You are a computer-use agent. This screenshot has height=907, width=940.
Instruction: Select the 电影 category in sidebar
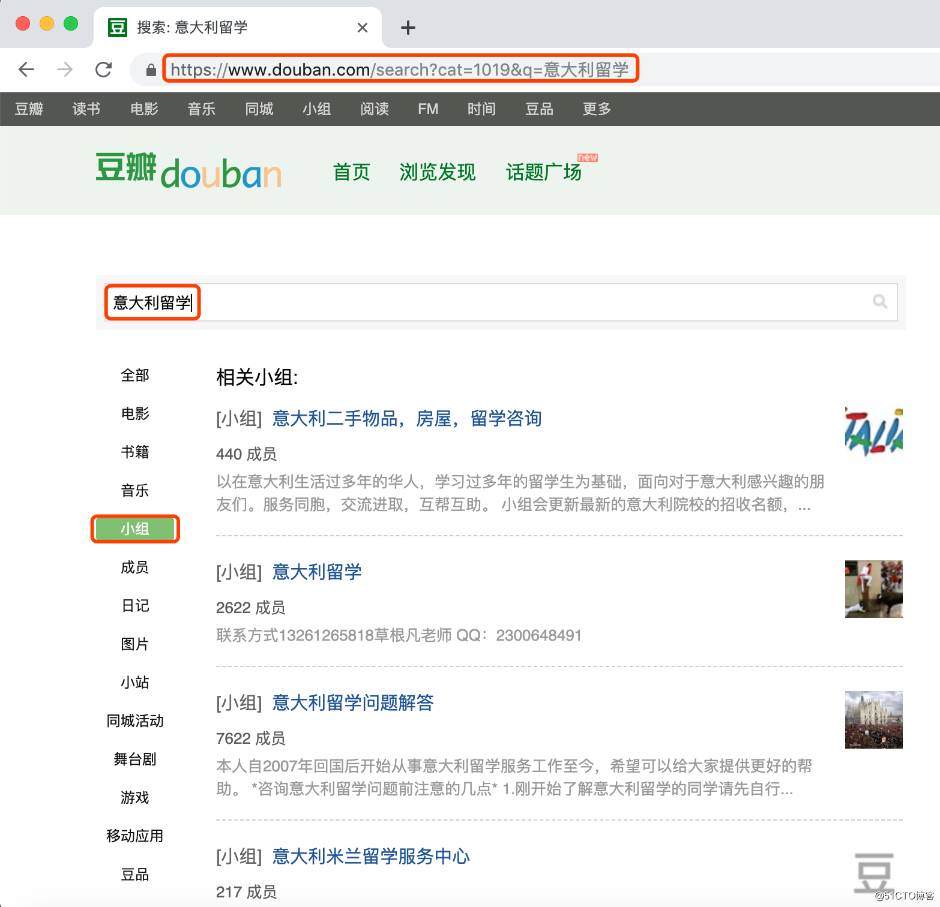point(135,414)
